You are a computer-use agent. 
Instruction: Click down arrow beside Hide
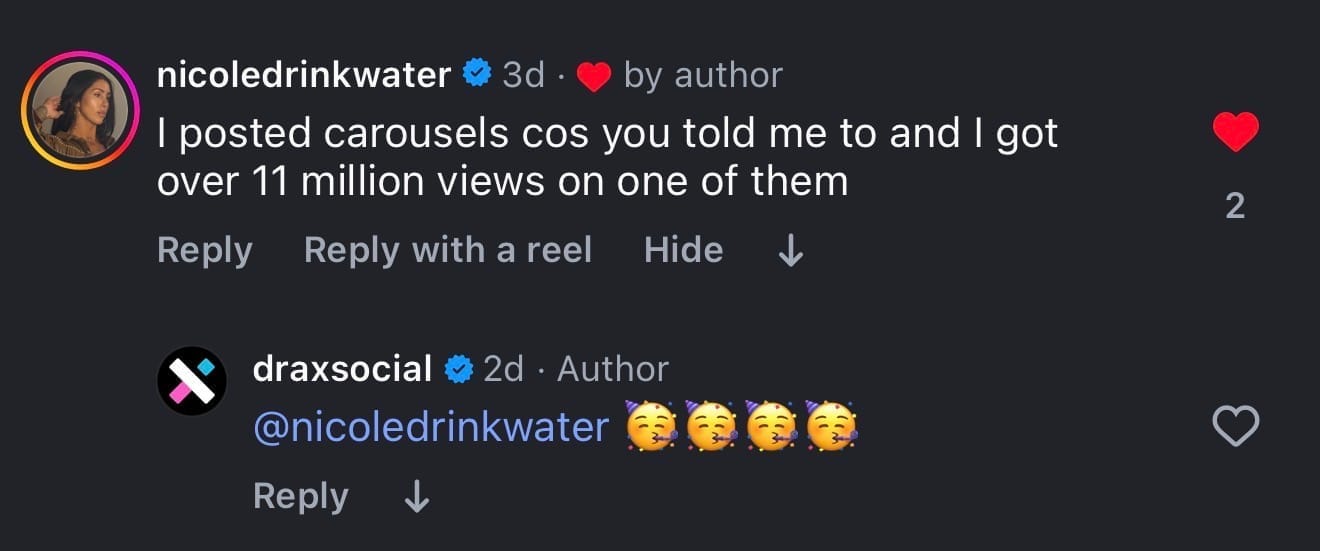point(790,251)
